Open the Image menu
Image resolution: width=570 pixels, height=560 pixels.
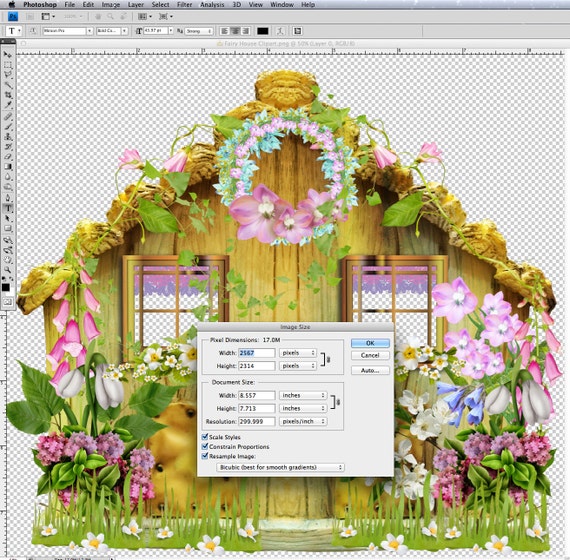tap(111, 5)
